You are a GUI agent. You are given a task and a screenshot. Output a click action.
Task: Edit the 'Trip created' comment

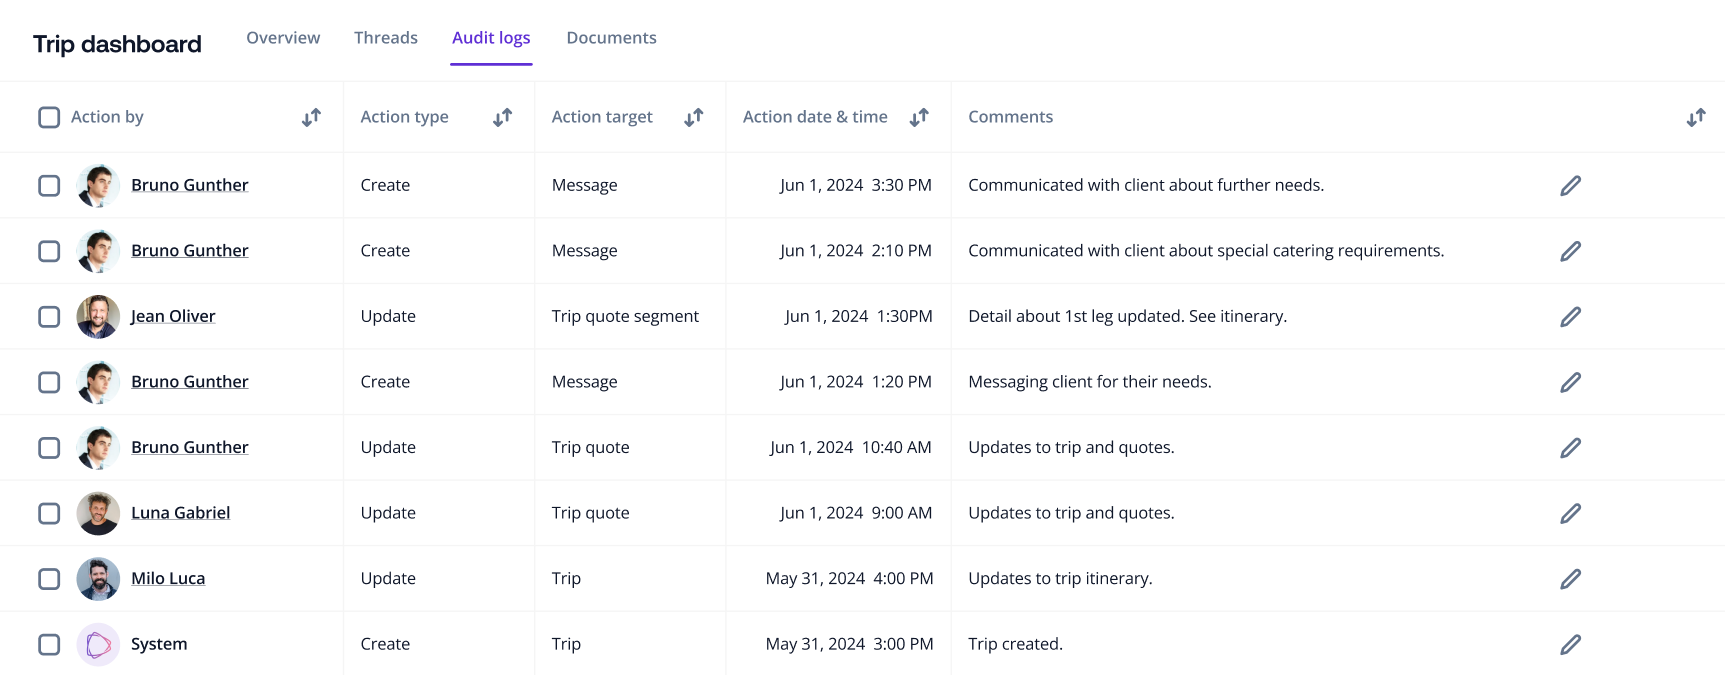coord(1570,644)
